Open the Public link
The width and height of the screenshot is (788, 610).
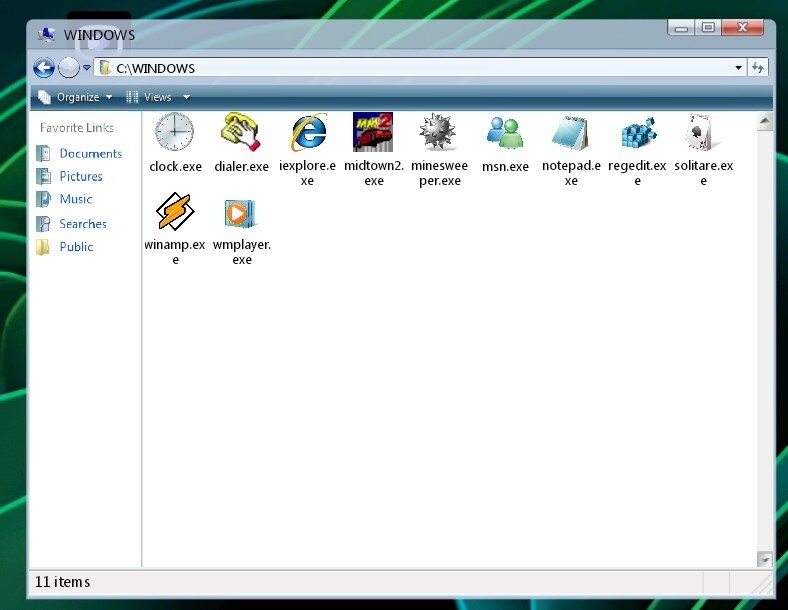pos(76,247)
